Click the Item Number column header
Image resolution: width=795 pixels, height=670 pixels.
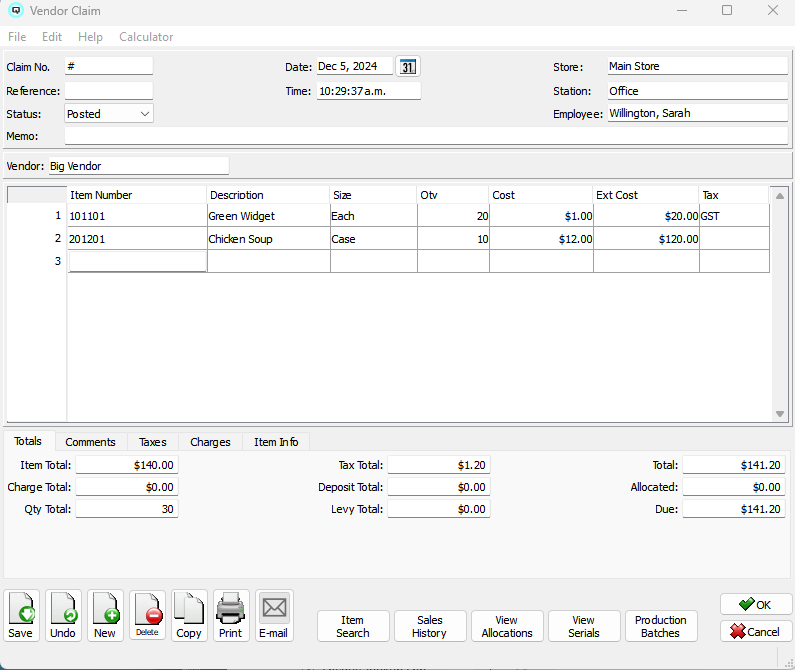(137, 195)
